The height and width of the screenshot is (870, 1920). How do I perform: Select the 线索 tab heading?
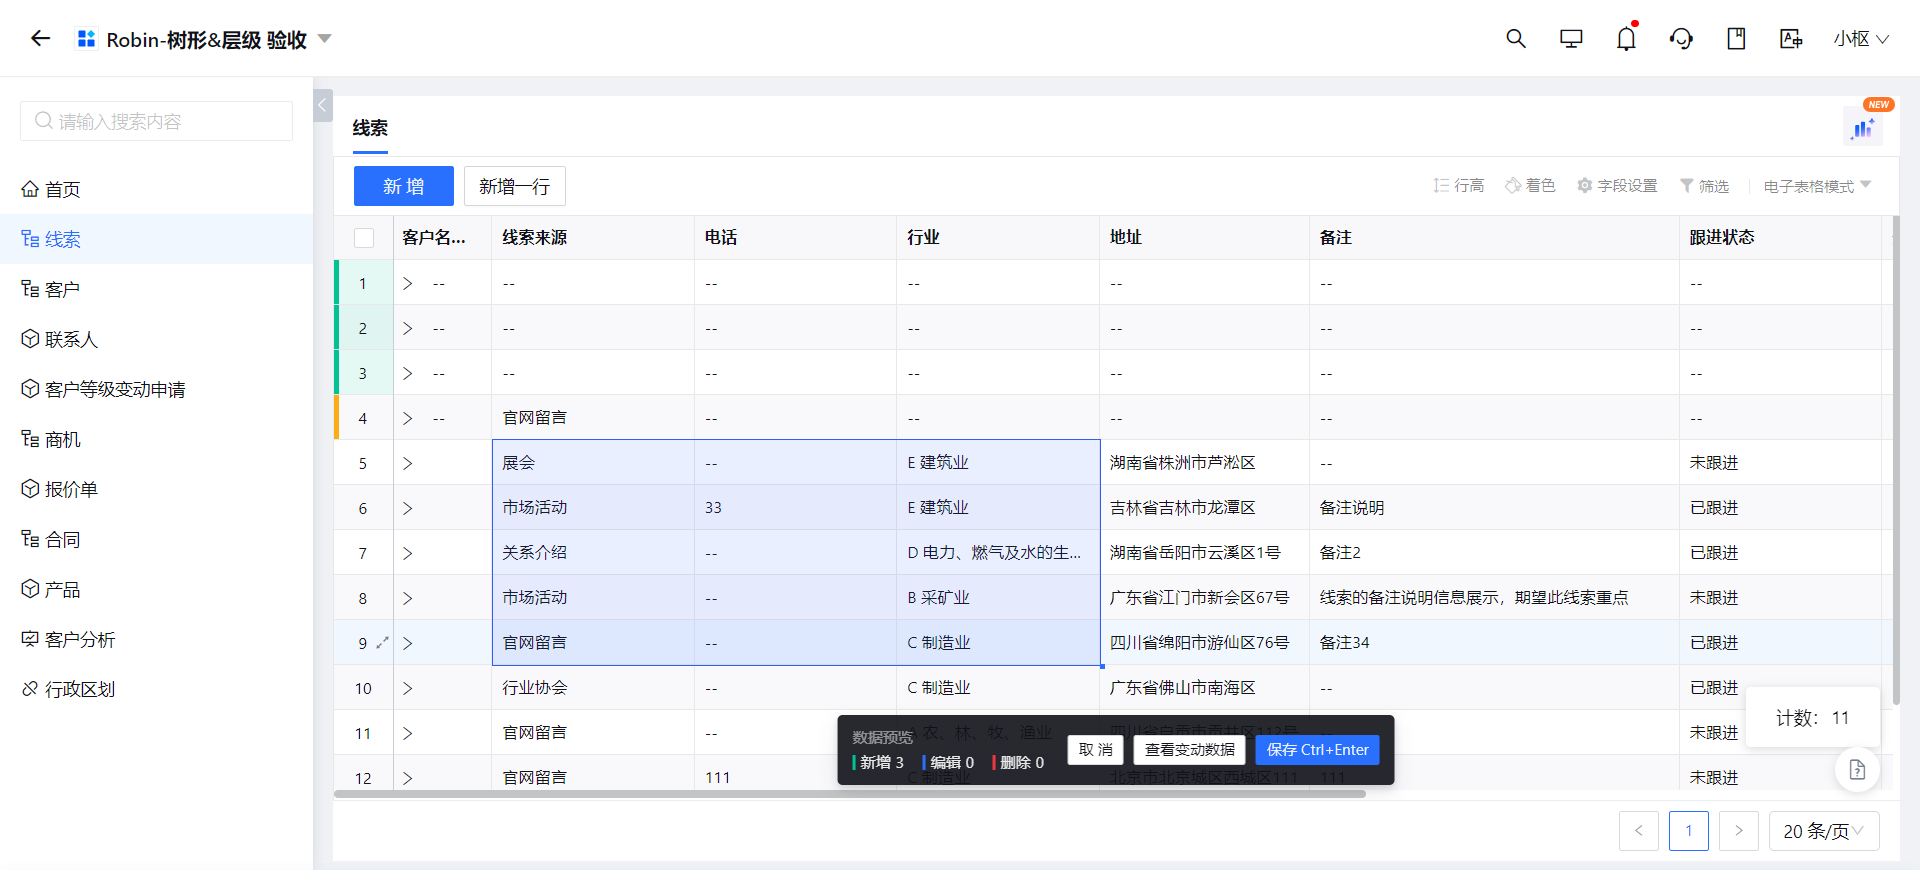tap(370, 128)
